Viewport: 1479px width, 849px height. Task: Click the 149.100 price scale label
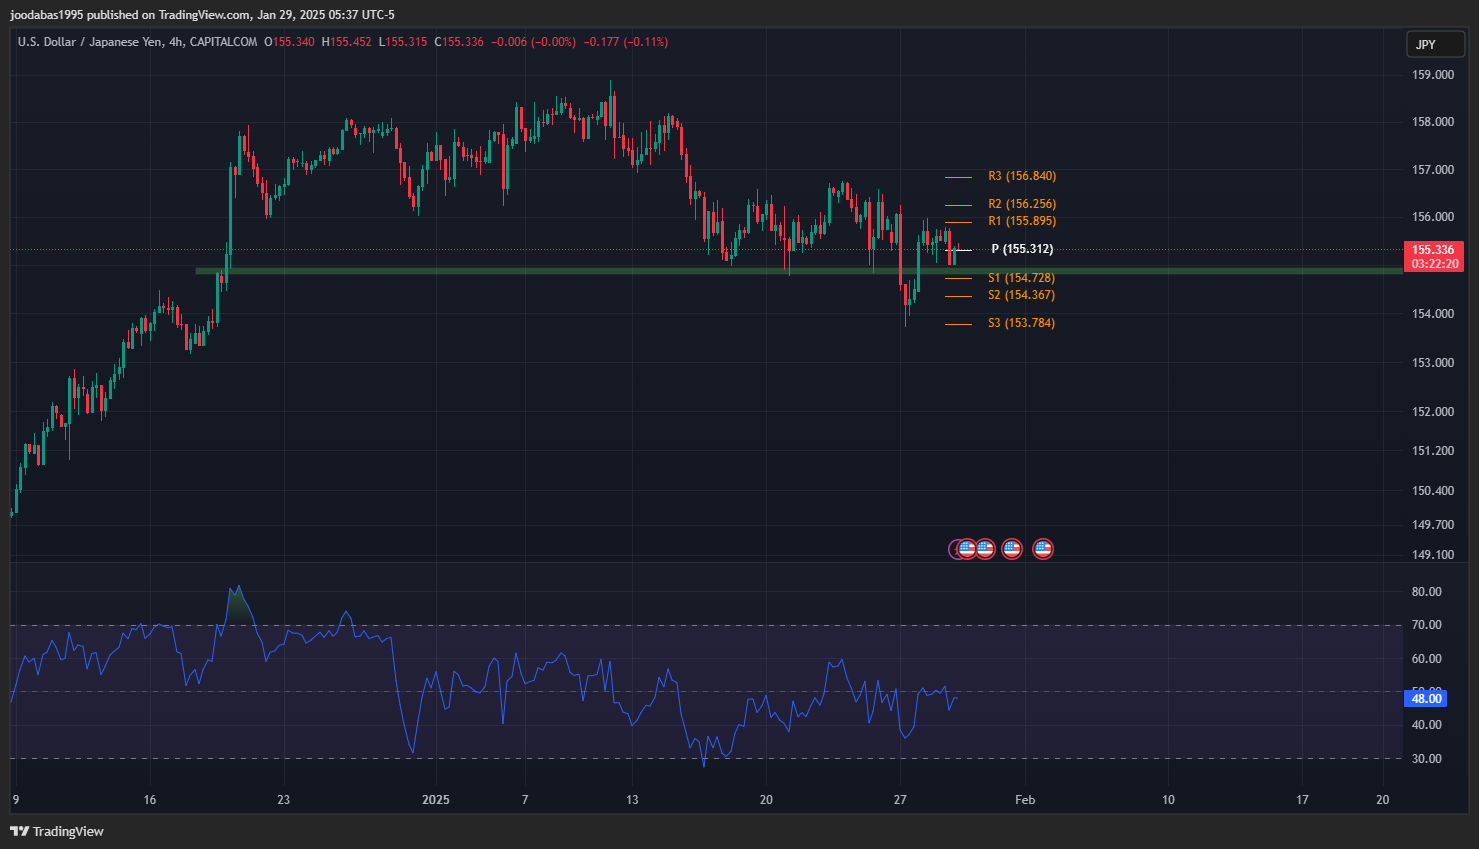1433,555
